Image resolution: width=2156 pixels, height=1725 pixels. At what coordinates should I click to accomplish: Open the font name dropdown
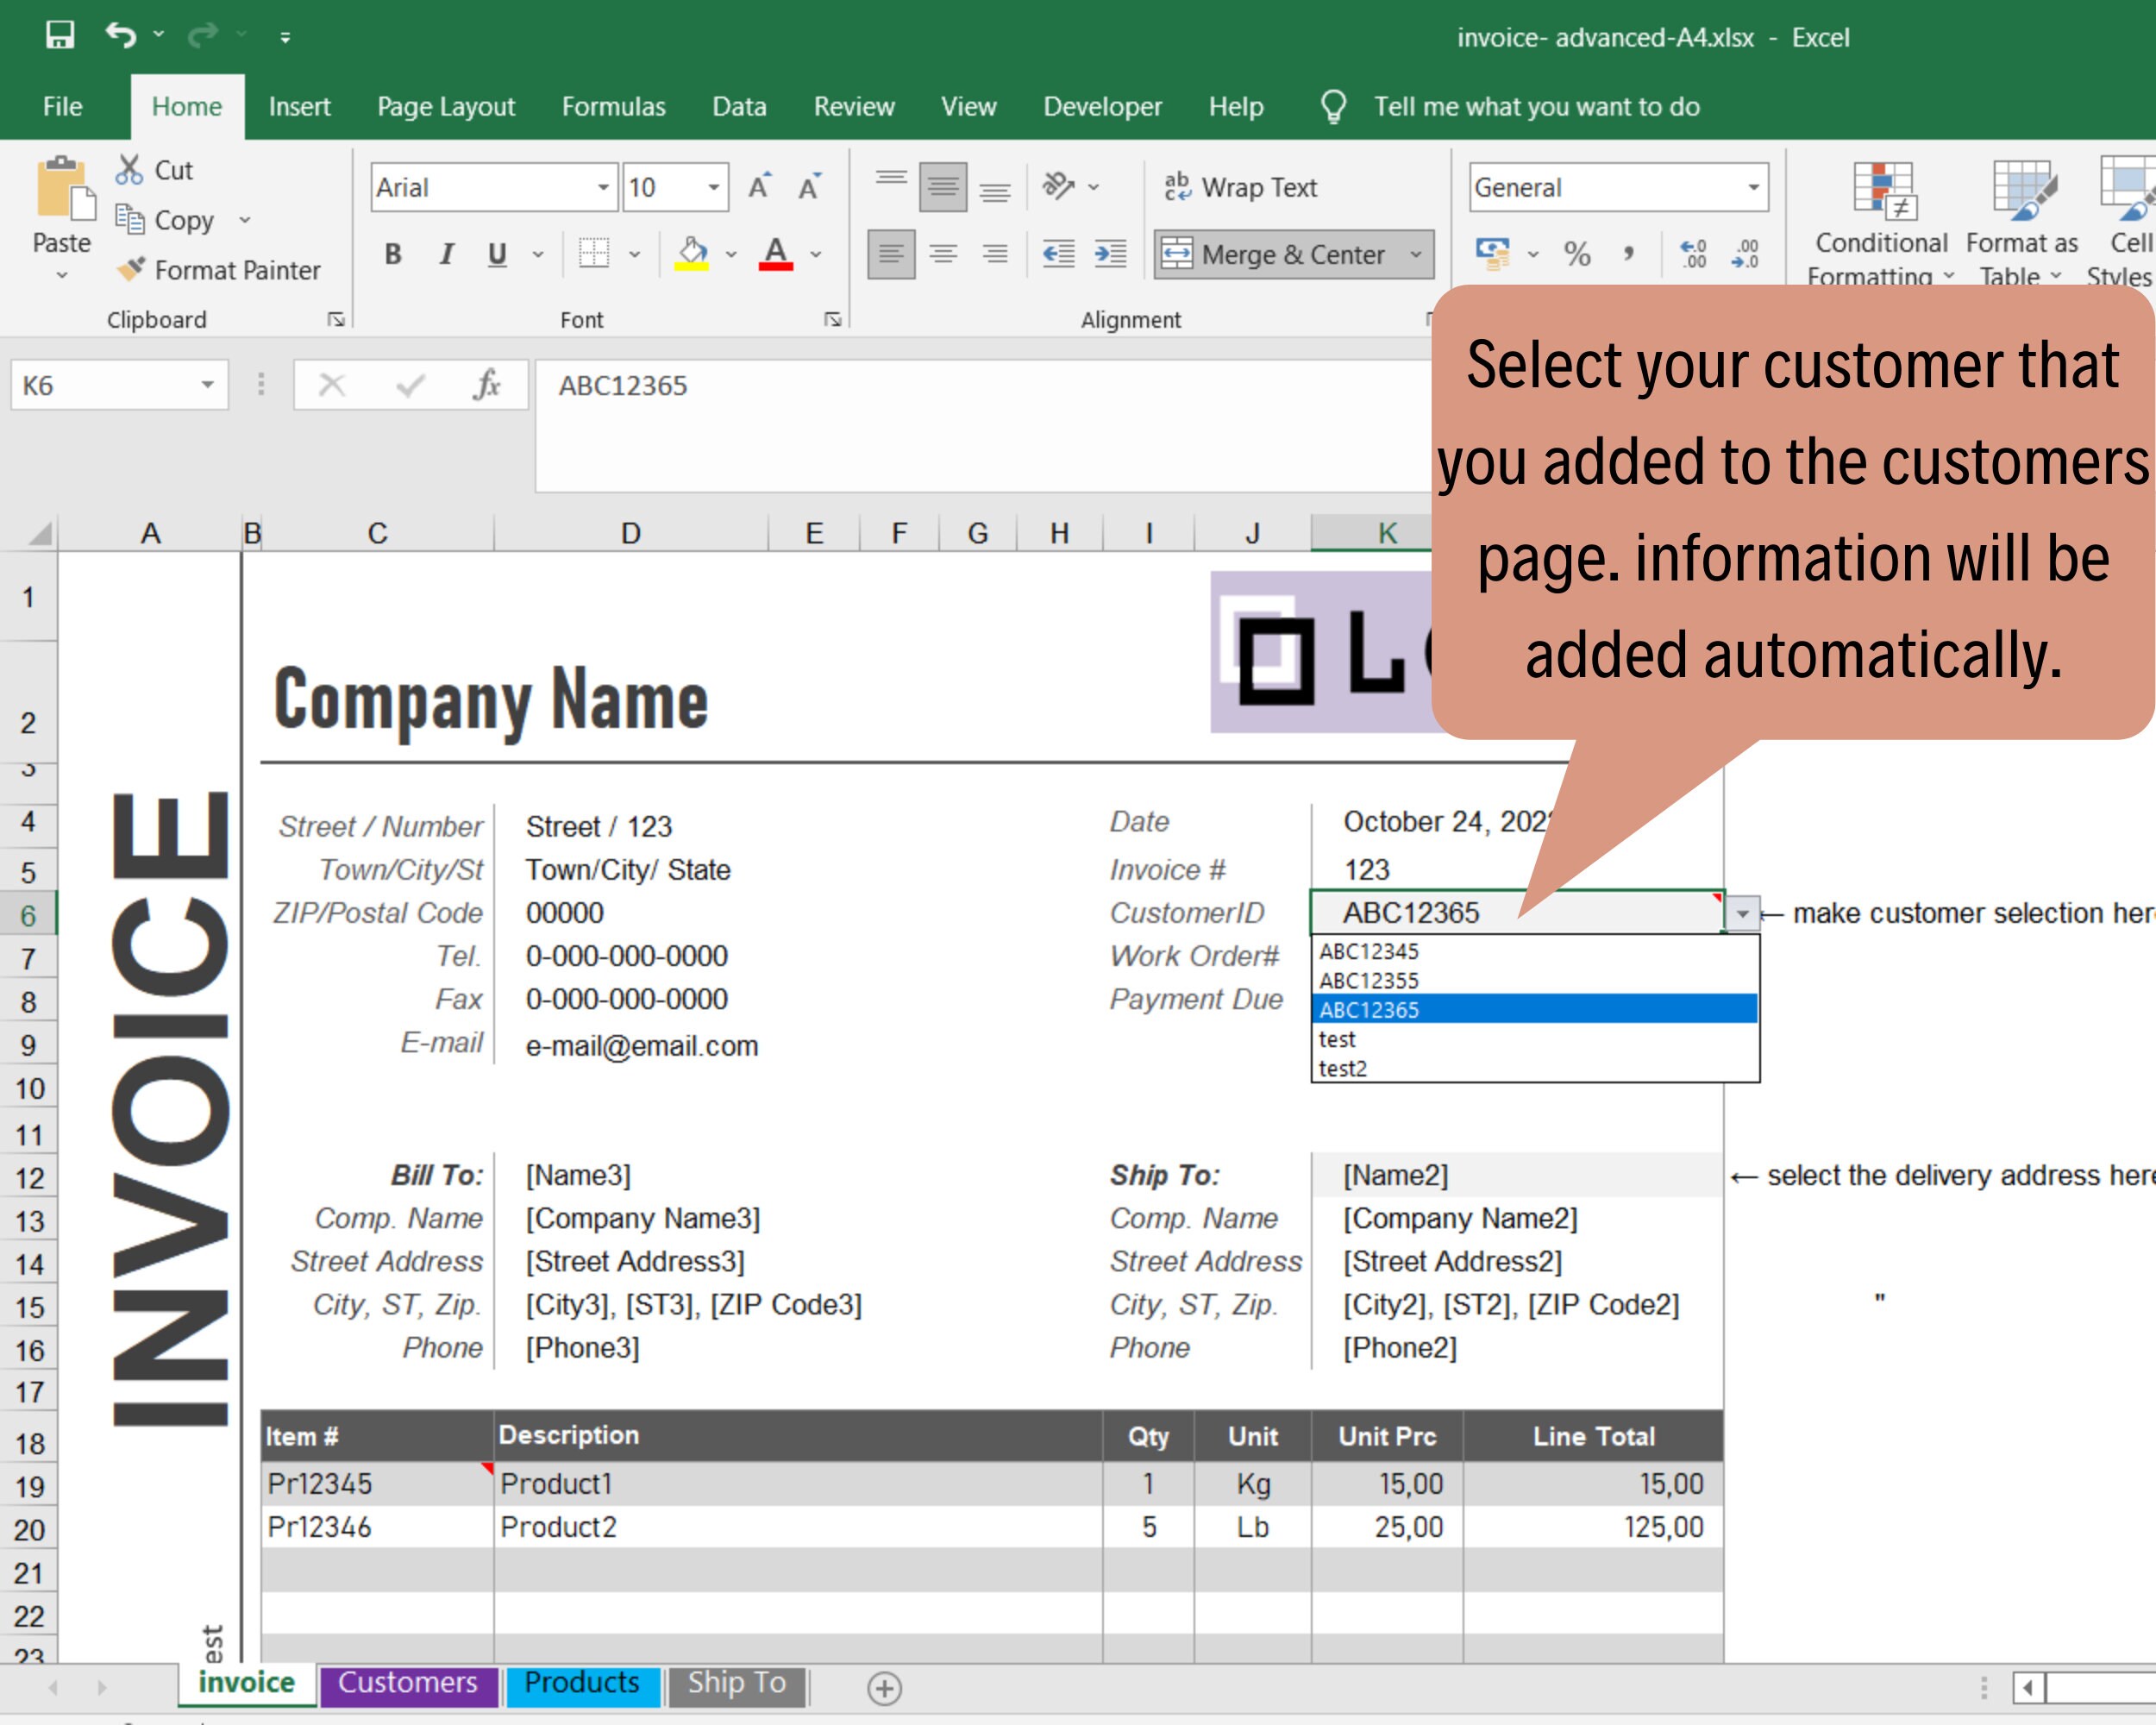pyautogui.click(x=604, y=187)
